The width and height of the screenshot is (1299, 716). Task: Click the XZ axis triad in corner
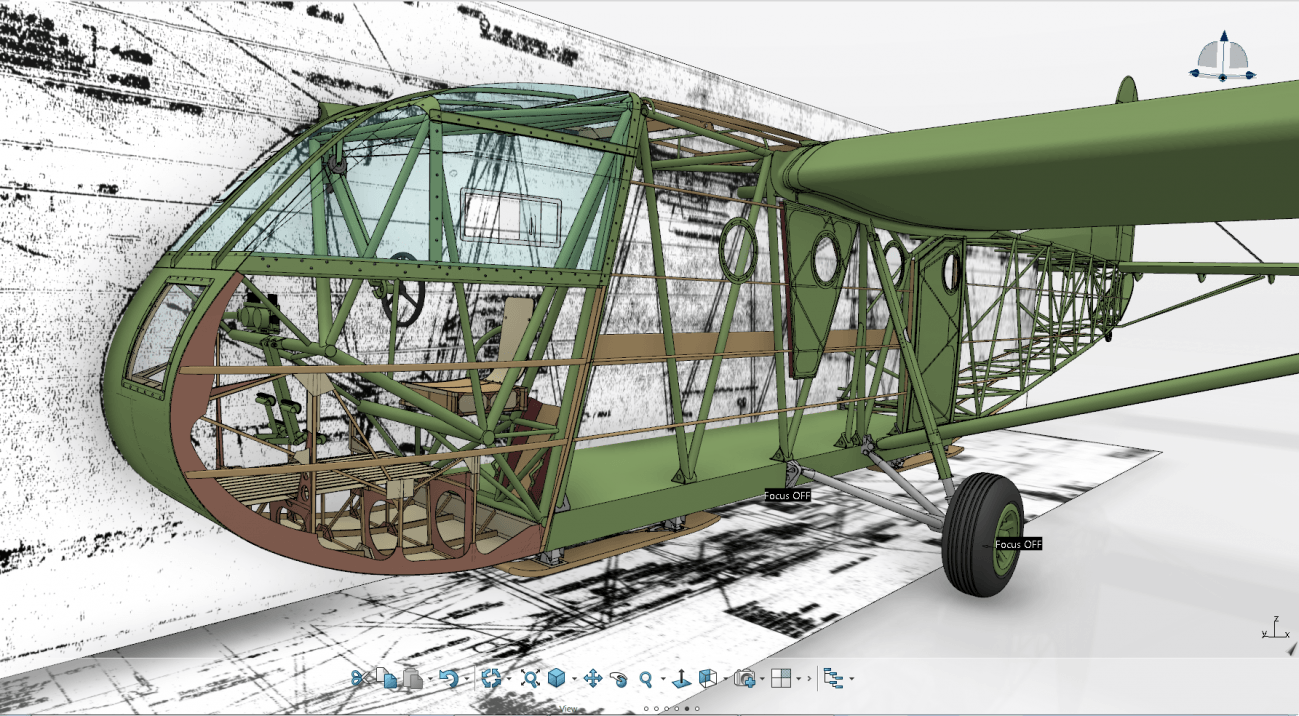tap(1273, 628)
